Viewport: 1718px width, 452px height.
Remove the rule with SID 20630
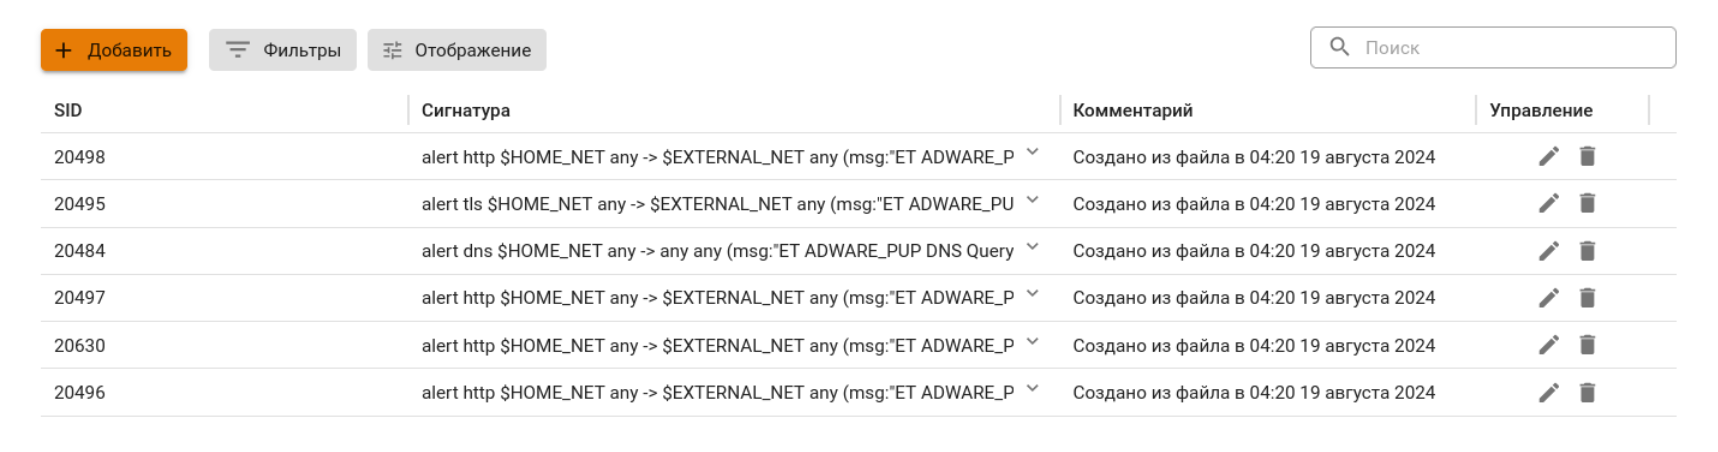pyautogui.click(x=1587, y=345)
